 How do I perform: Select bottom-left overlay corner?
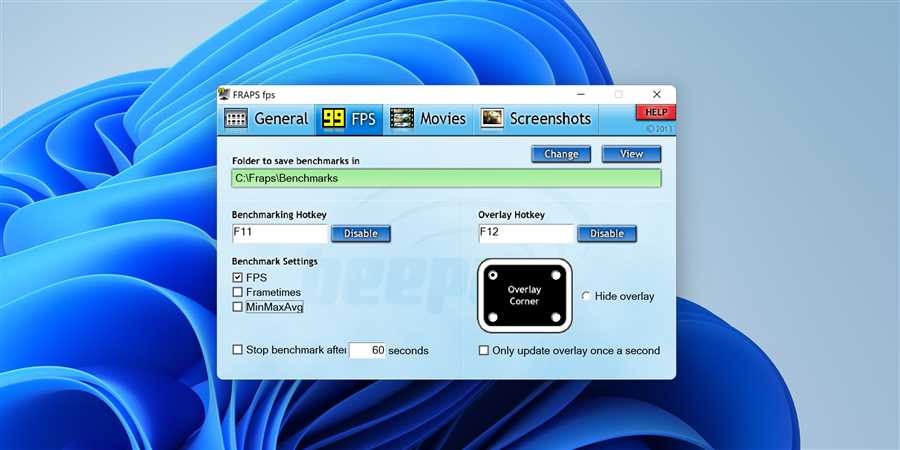point(493,317)
